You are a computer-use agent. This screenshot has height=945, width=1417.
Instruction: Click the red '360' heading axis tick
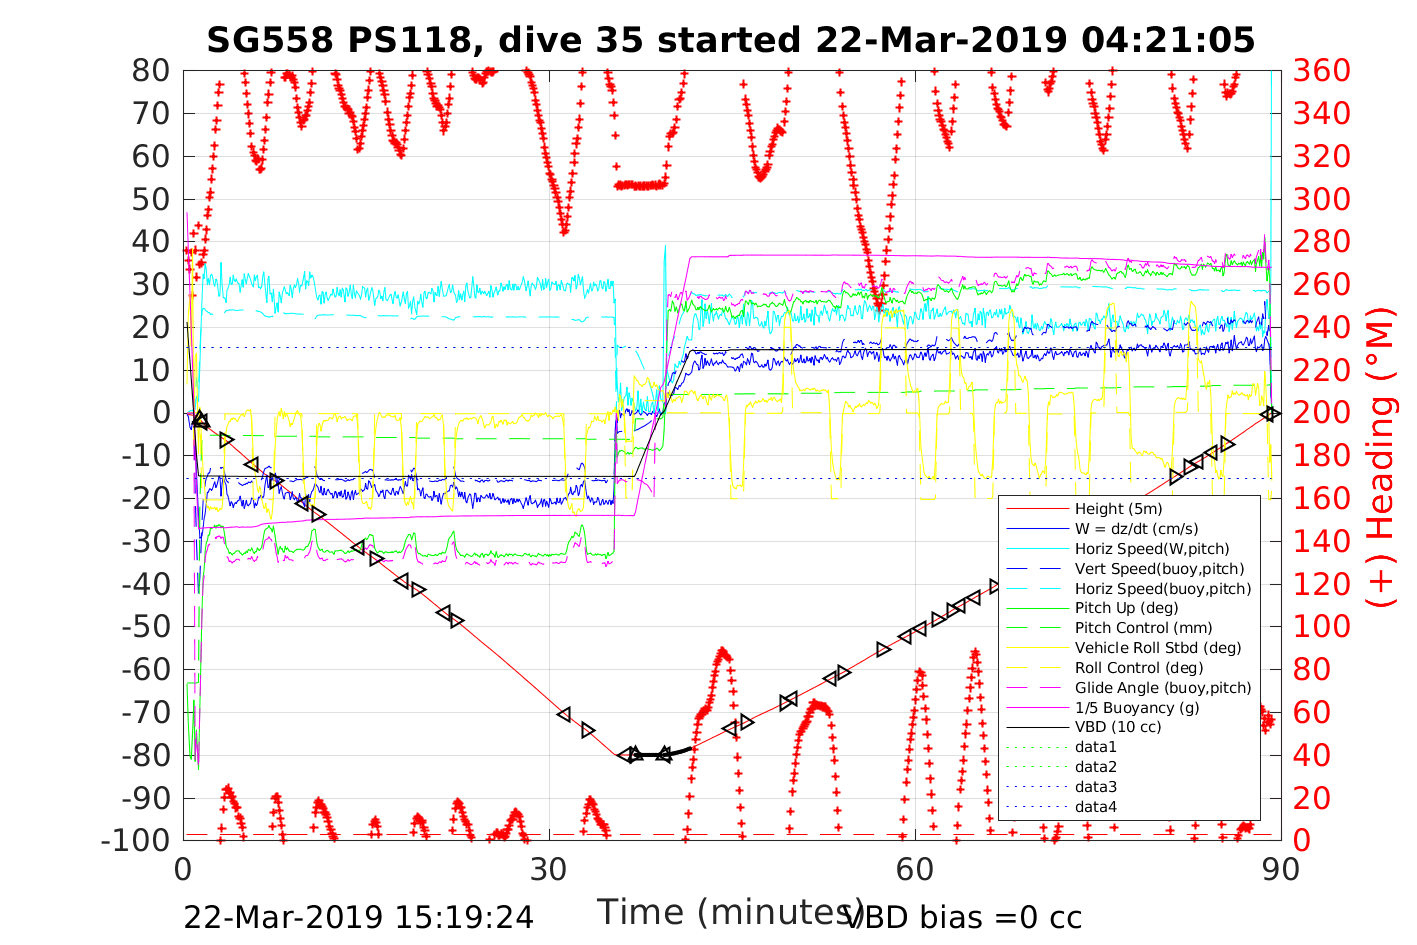coord(1321,71)
